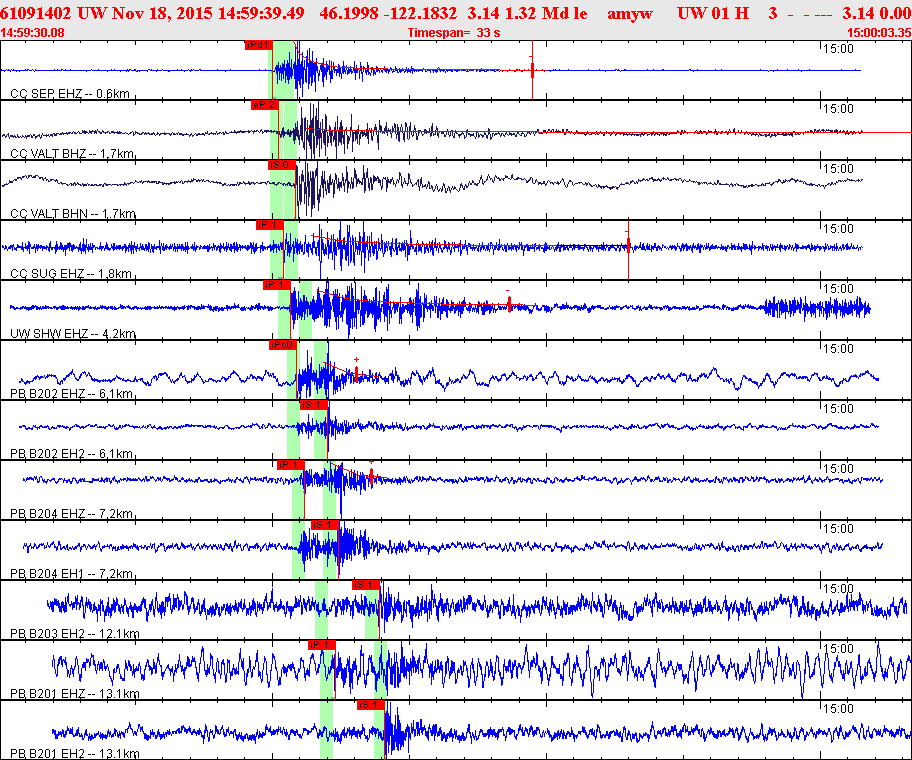Click the iS 1 pick flag on B201 EH2

tap(370, 705)
